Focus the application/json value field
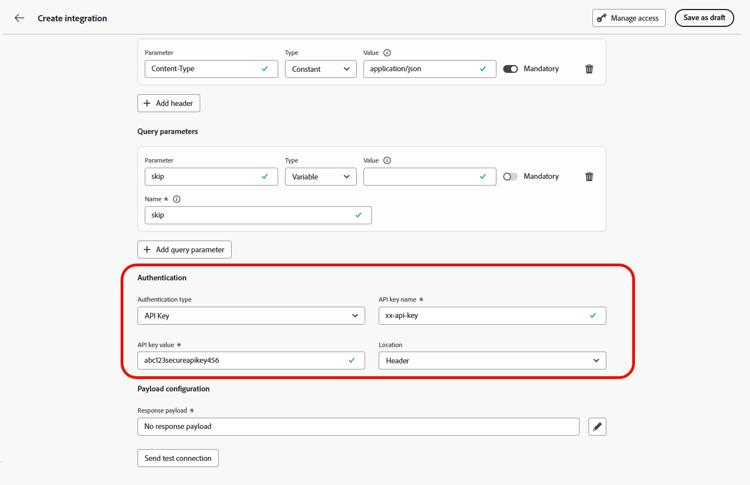Image resolution: width=750 pixels, height=485 pixels. coord(430,69)
